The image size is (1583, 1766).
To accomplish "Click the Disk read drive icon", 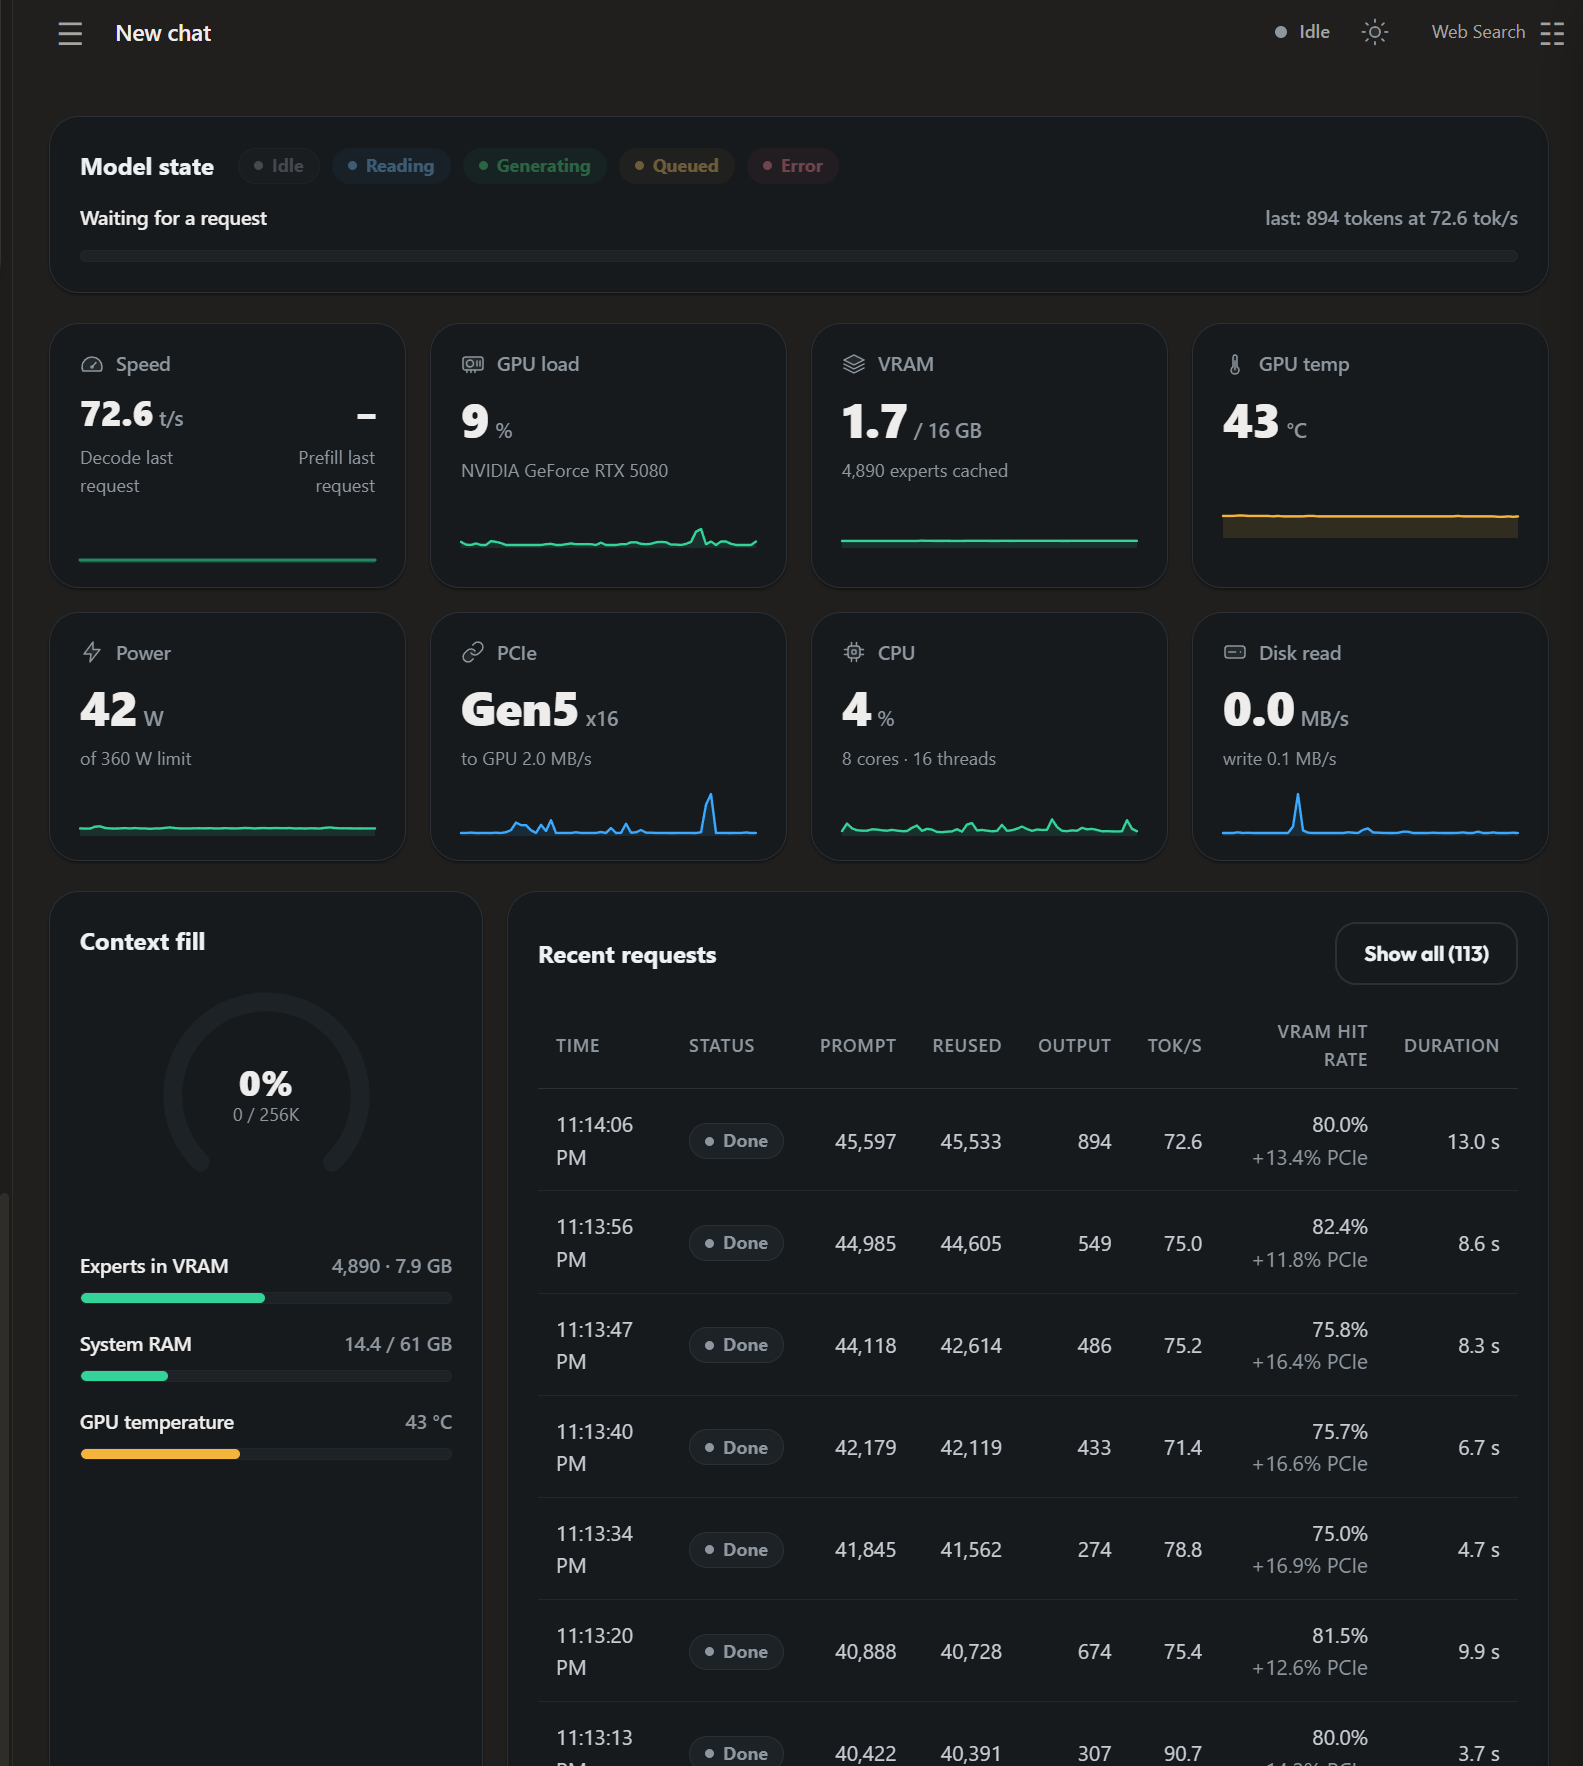I will pos(1235,653).
